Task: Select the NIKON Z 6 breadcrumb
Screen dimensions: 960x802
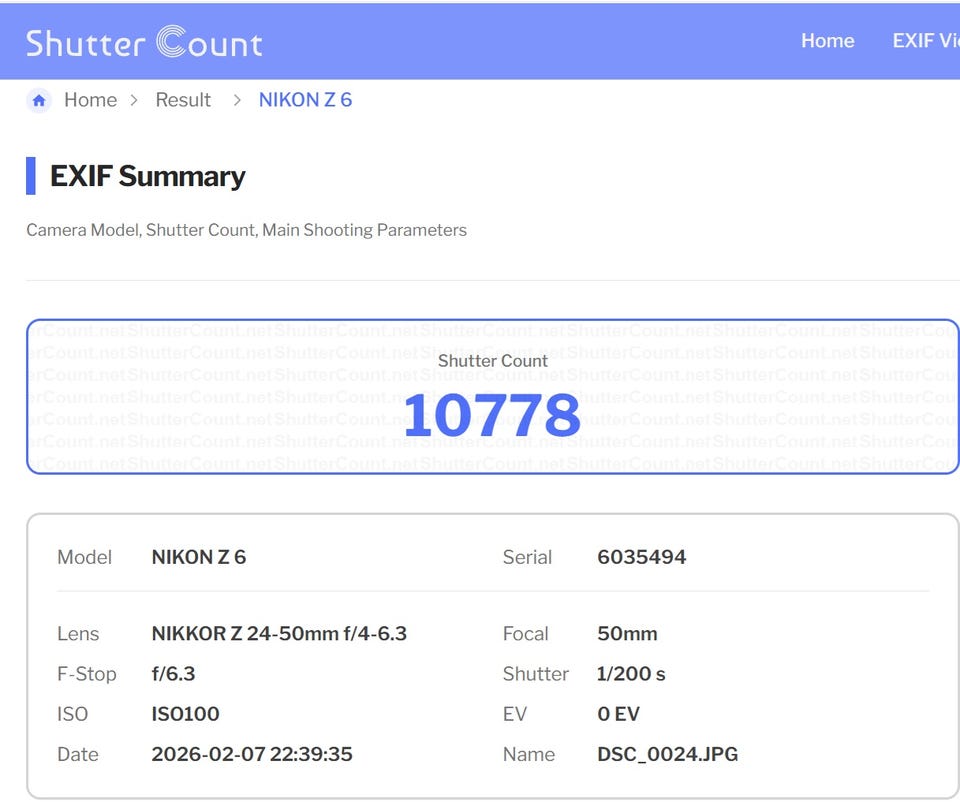Action: (306, 100)
